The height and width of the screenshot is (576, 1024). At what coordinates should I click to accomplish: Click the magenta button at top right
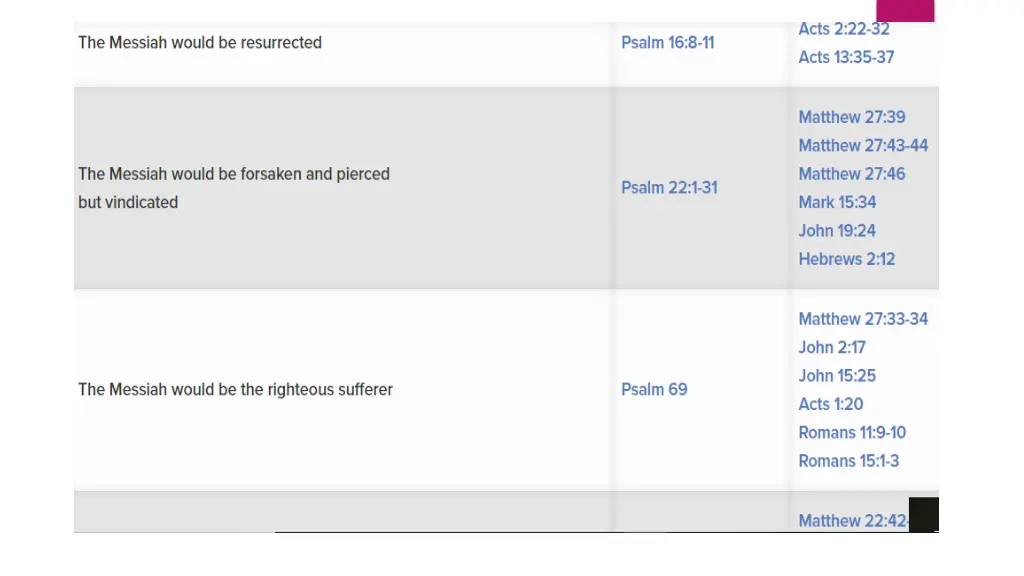(x=905, y=10)
